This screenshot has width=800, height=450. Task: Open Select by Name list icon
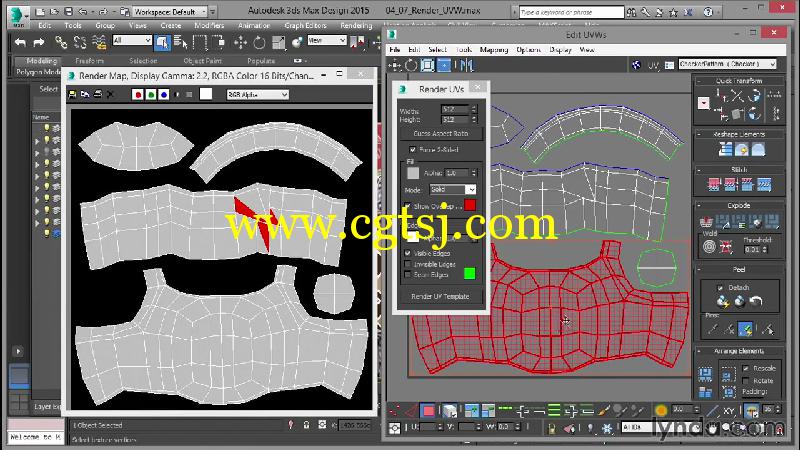pos(180,42)
